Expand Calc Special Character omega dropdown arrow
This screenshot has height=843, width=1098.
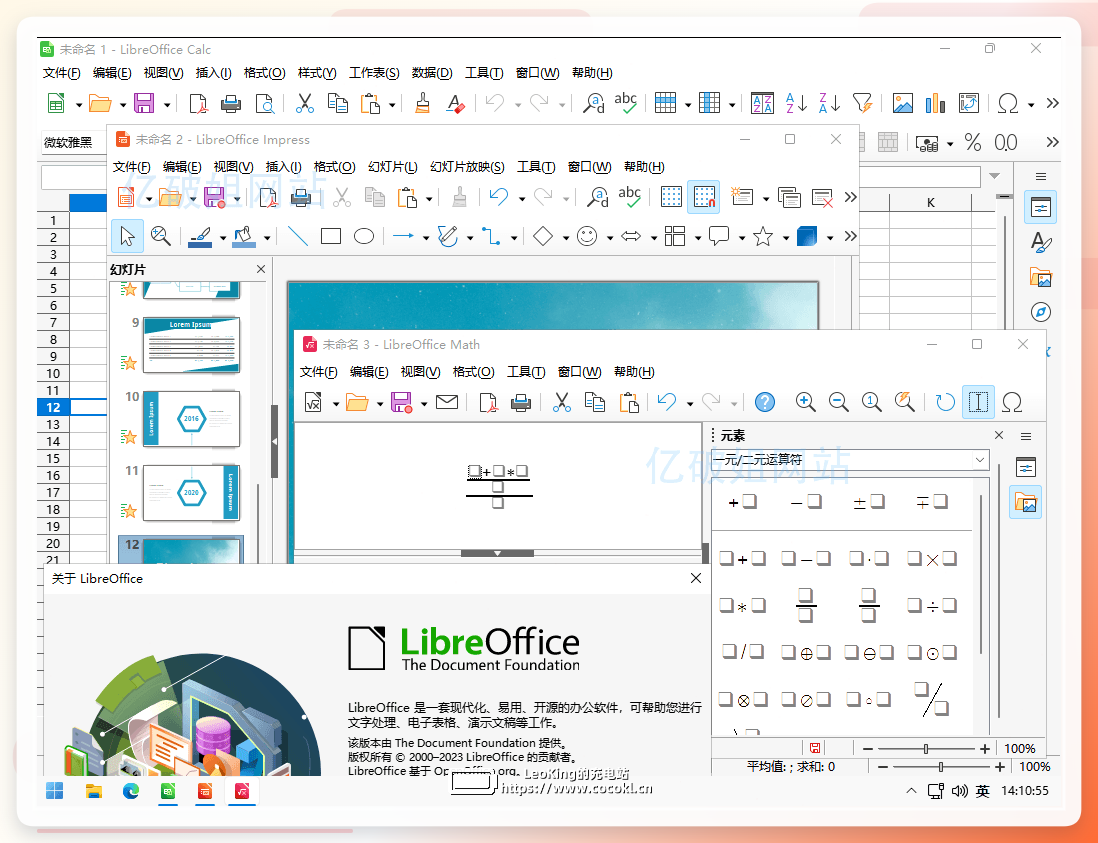point(1031,105)
